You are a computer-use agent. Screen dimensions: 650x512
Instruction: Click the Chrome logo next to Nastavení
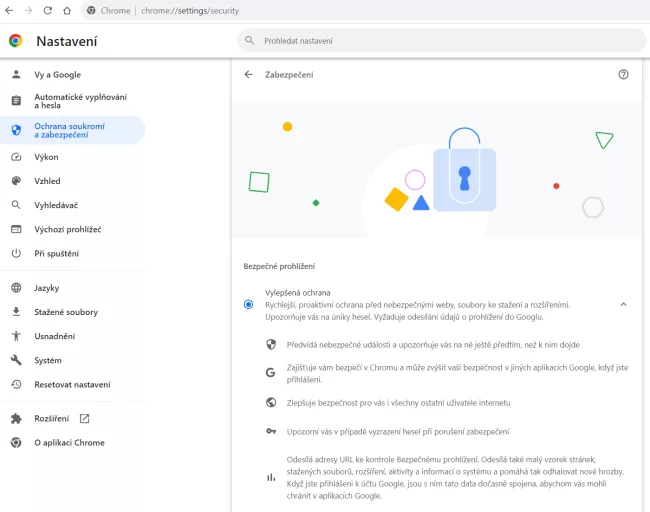point(16,41)
